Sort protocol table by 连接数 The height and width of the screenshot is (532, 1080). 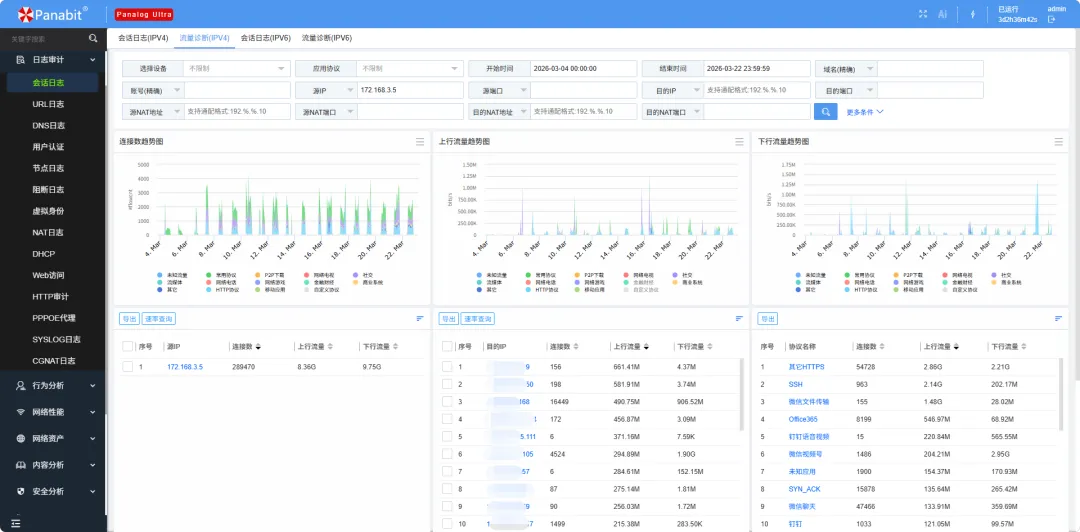click(881, 347)
